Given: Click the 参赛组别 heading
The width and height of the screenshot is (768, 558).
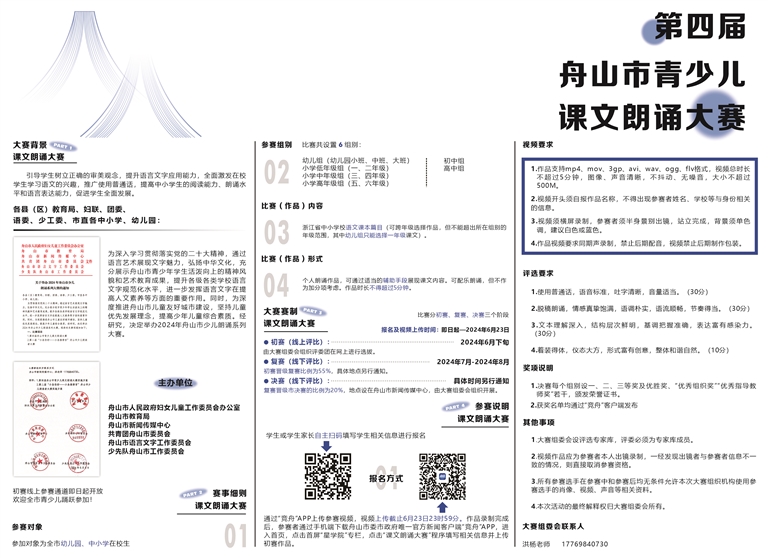Looking at the screenshot, I should pos(276,145).
